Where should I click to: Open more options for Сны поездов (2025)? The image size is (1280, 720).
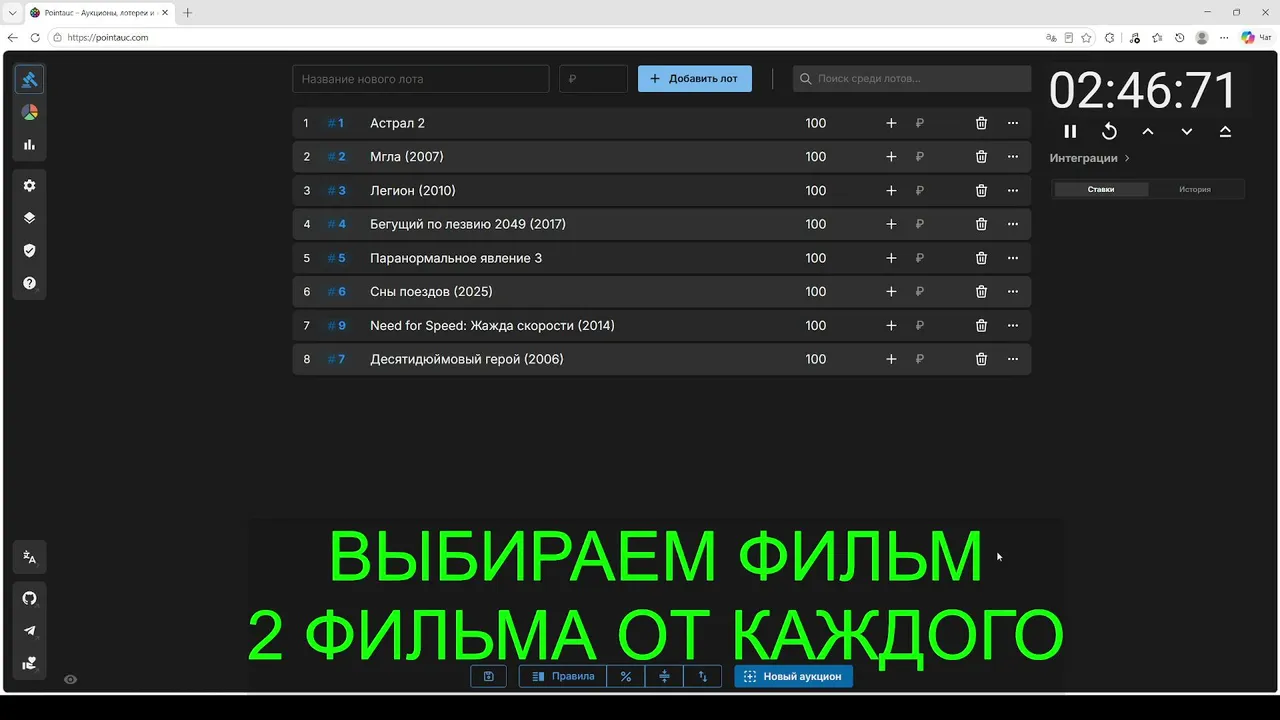[x=1013, y=292]
